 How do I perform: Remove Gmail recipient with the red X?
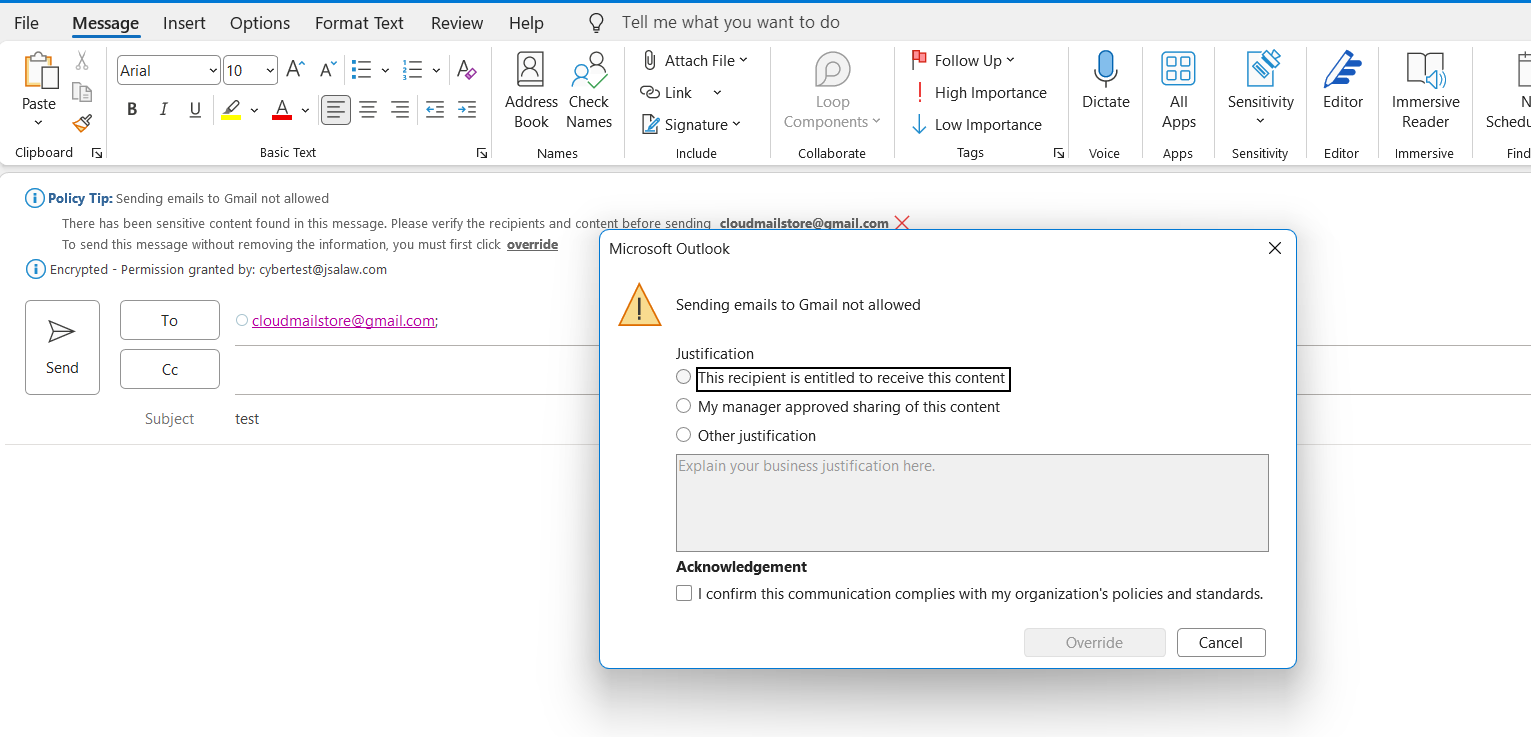pos(902,223)
